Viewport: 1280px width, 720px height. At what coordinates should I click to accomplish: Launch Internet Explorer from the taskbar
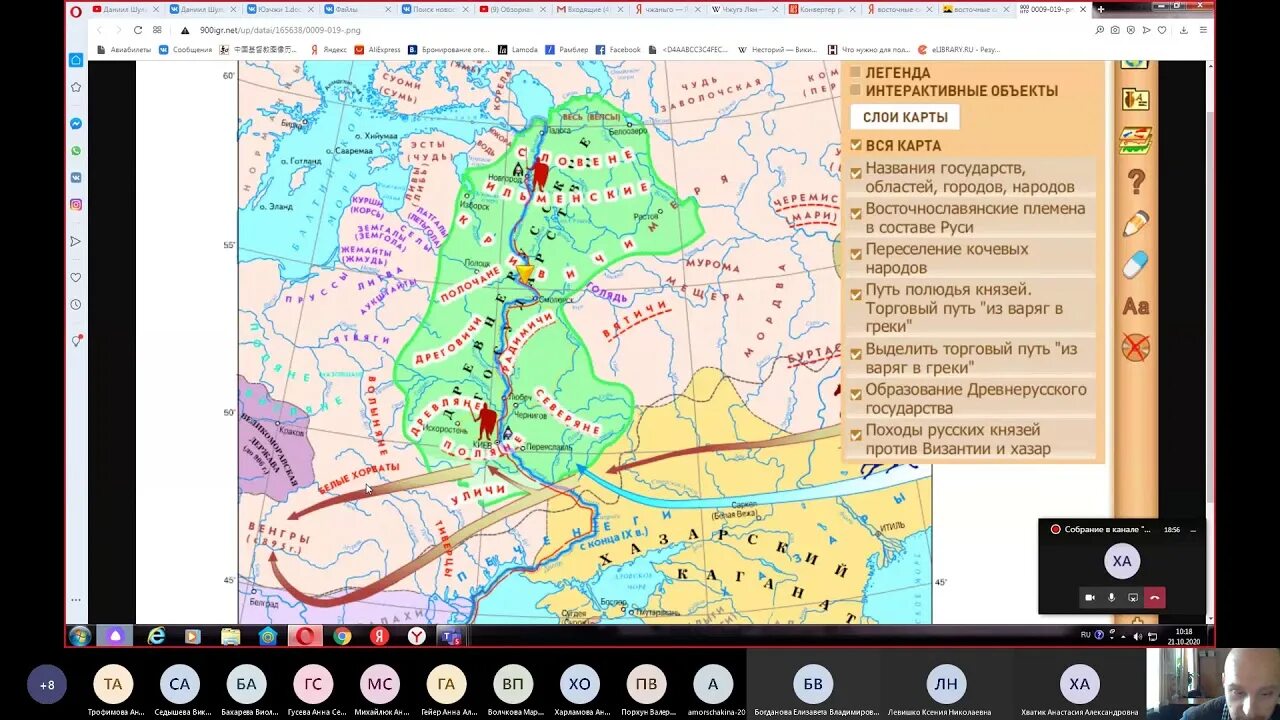157,636
